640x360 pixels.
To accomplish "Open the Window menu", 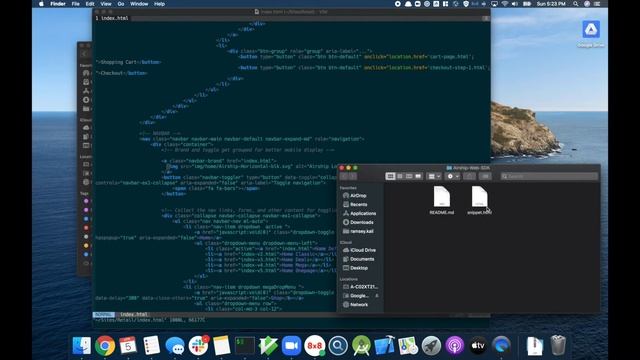I will pyautogui.click(x=139, y=4).
